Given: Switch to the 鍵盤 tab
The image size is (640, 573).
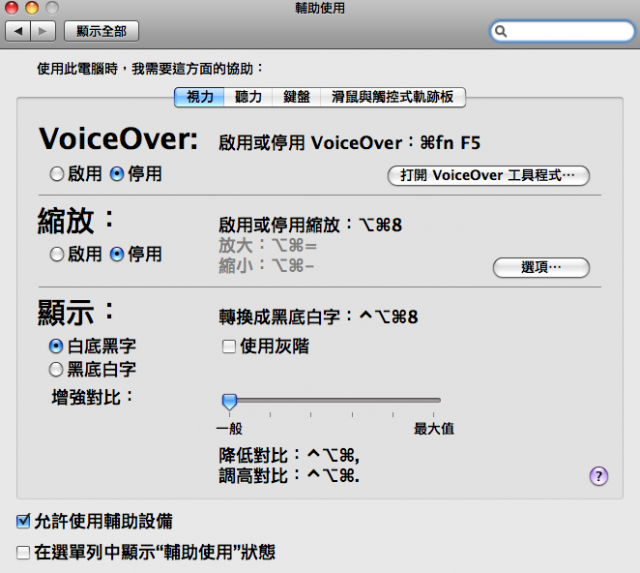Looking at the screenshot, I should [296, 97].
